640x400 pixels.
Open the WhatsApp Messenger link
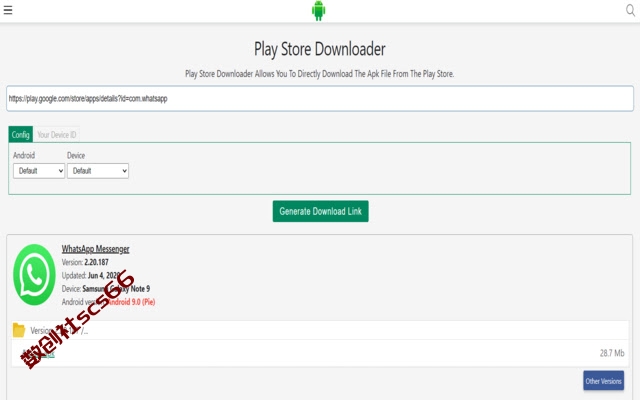[x=96, y=249]
